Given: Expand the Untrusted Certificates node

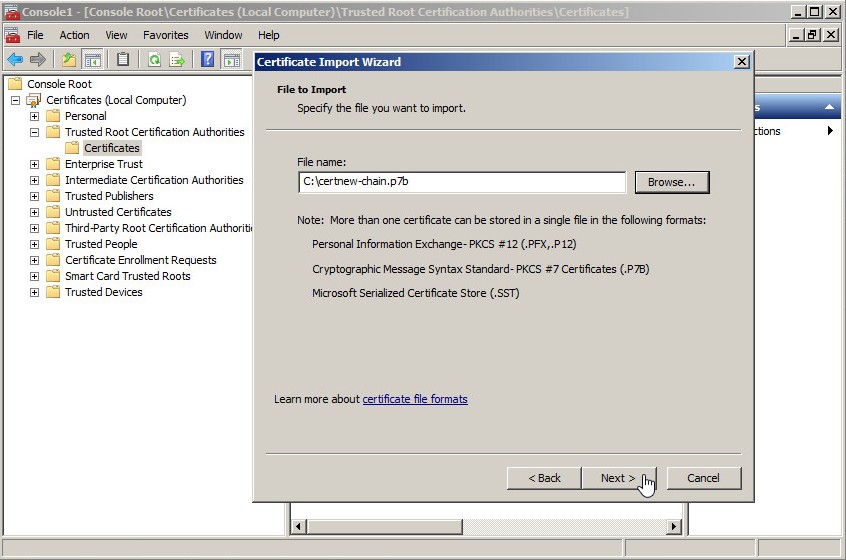Looking at the screenshot, I should pos(34,212).
